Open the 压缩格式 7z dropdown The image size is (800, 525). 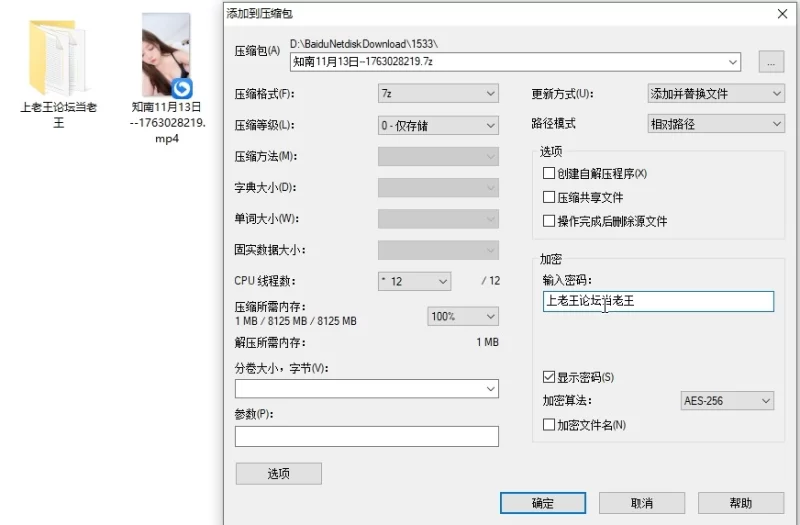438,93
